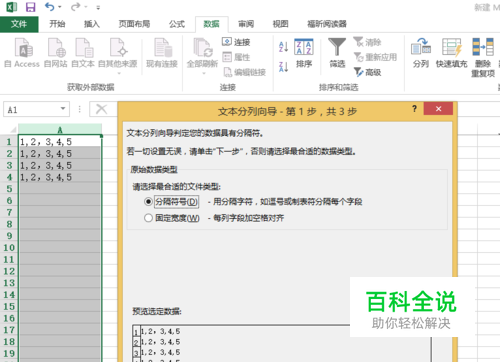Select row 5 header
The height and width of the screenshot is (362, 500).
pos(9,189)
